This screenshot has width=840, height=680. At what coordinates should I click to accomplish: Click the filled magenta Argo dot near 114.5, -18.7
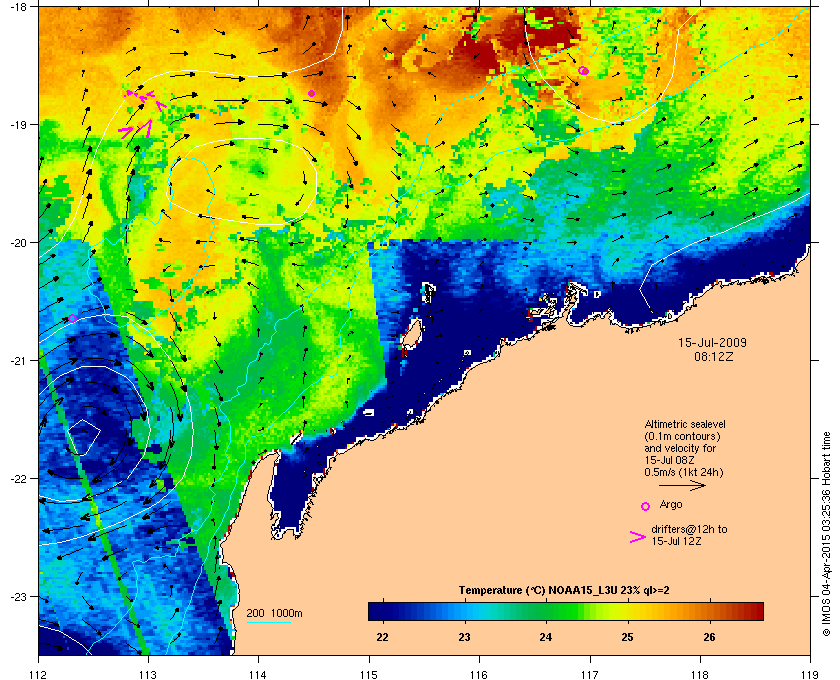click(x=311, y=93)
